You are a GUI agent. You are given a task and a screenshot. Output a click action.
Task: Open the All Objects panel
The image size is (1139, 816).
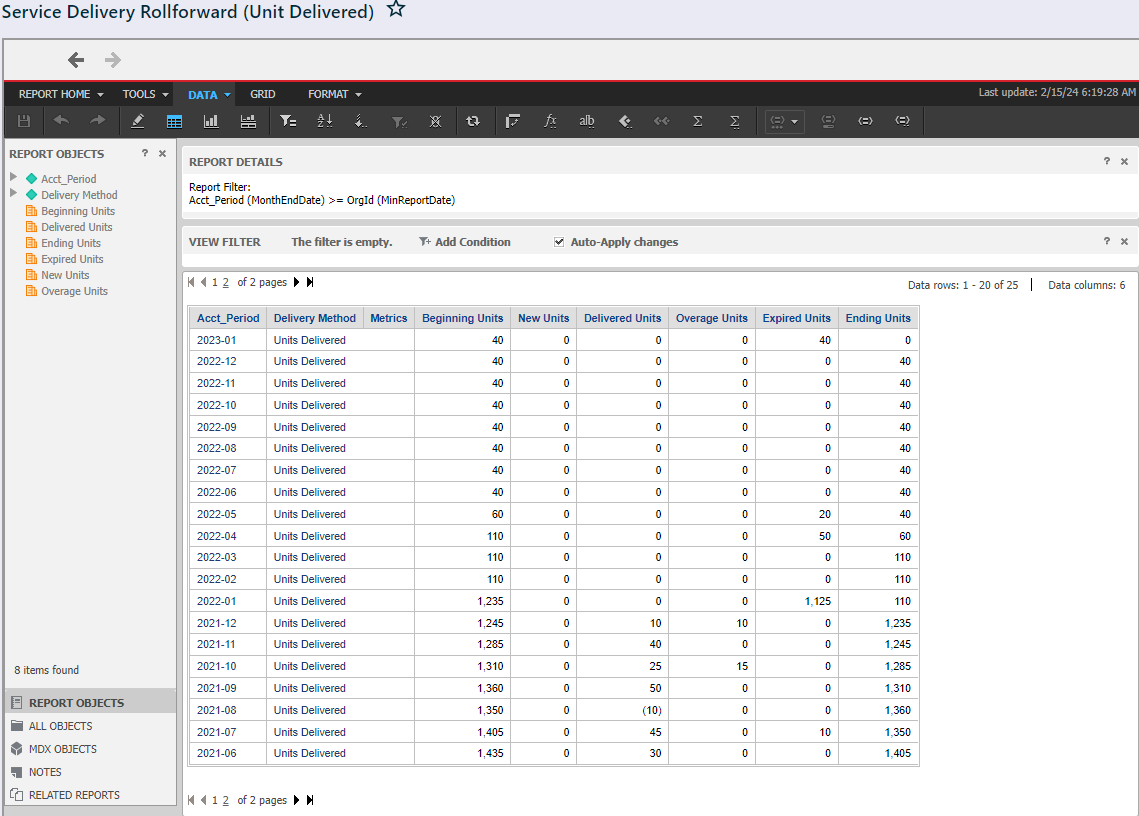pos(60,726)
